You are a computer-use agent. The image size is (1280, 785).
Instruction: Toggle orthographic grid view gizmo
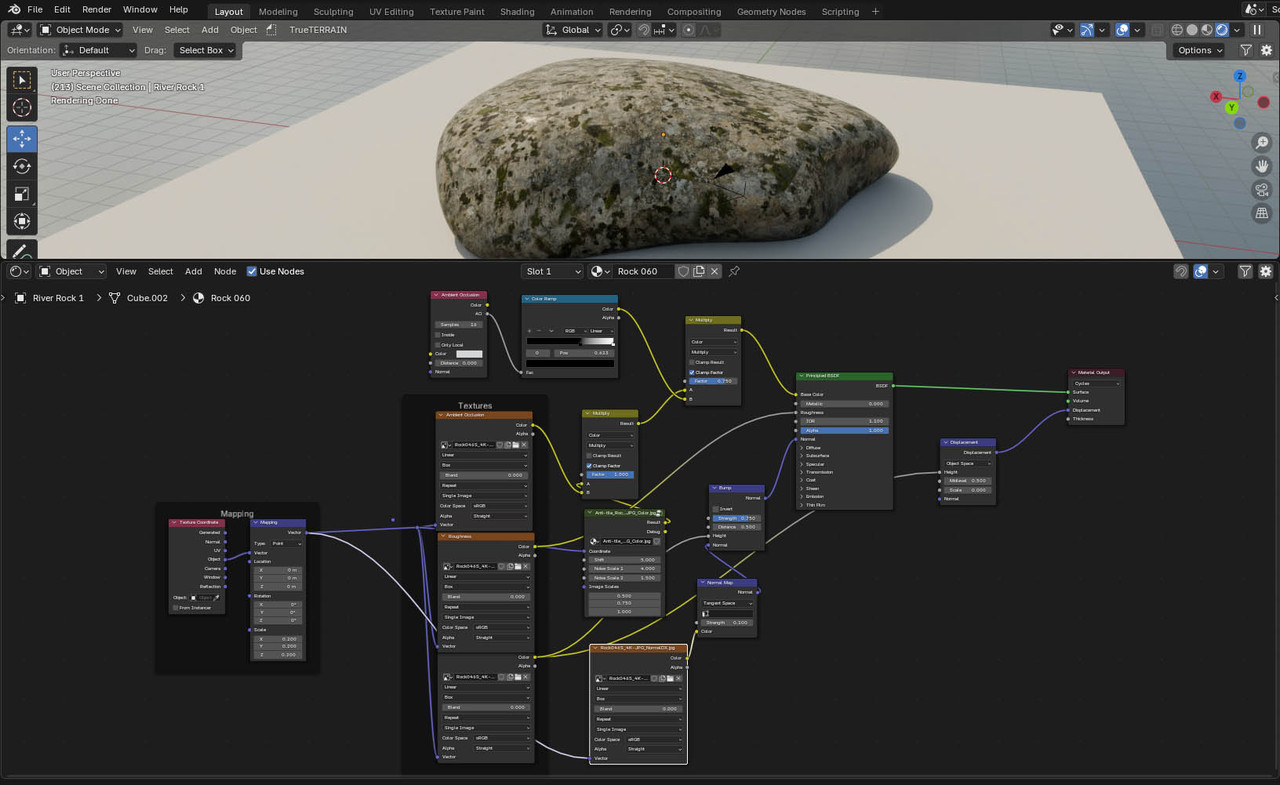pos(1262,213)
